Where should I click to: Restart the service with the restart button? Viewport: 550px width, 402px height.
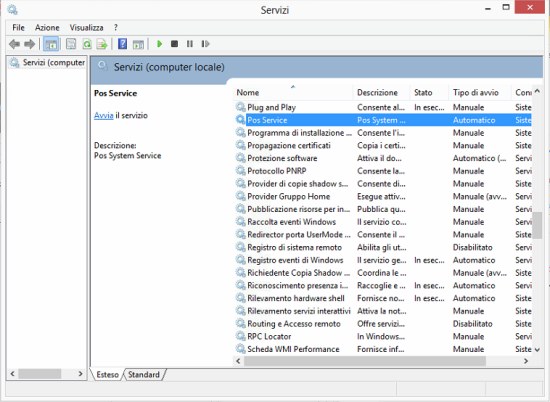(205, 44)
